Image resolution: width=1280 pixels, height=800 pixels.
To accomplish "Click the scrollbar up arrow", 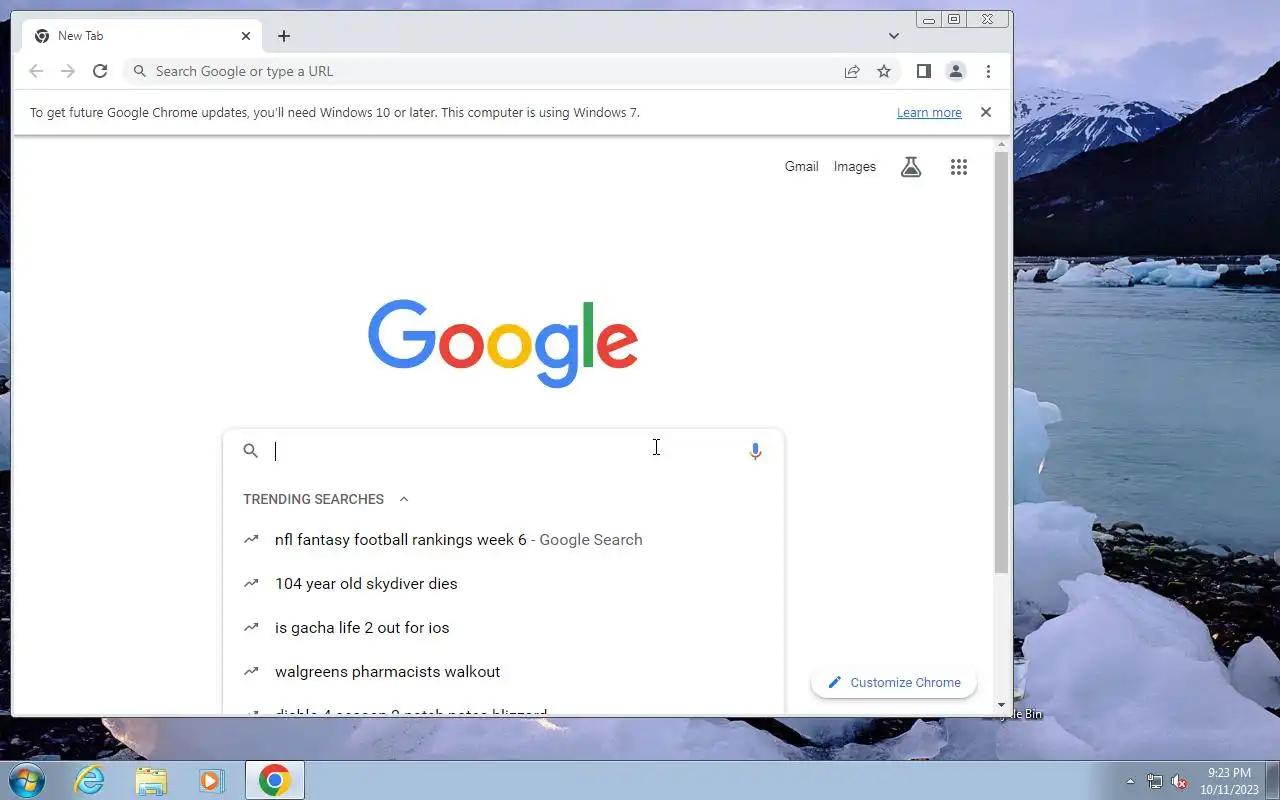I will [x=1002, y=145].
